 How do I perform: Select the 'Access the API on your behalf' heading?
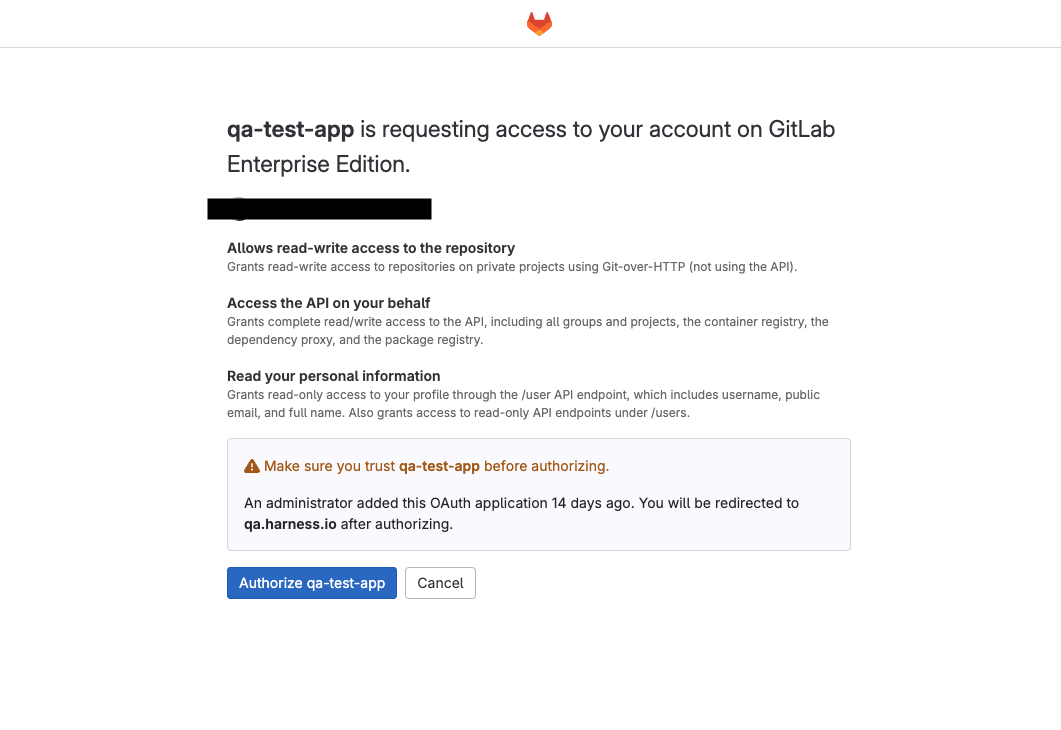[x=328, y=303]
